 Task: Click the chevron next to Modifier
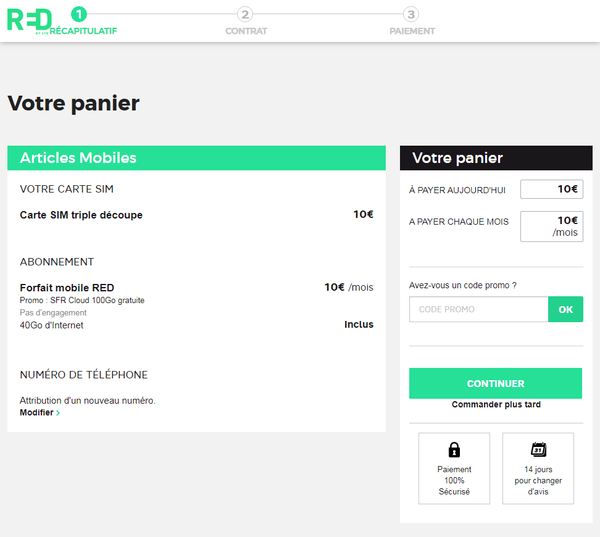coord(58,413)
